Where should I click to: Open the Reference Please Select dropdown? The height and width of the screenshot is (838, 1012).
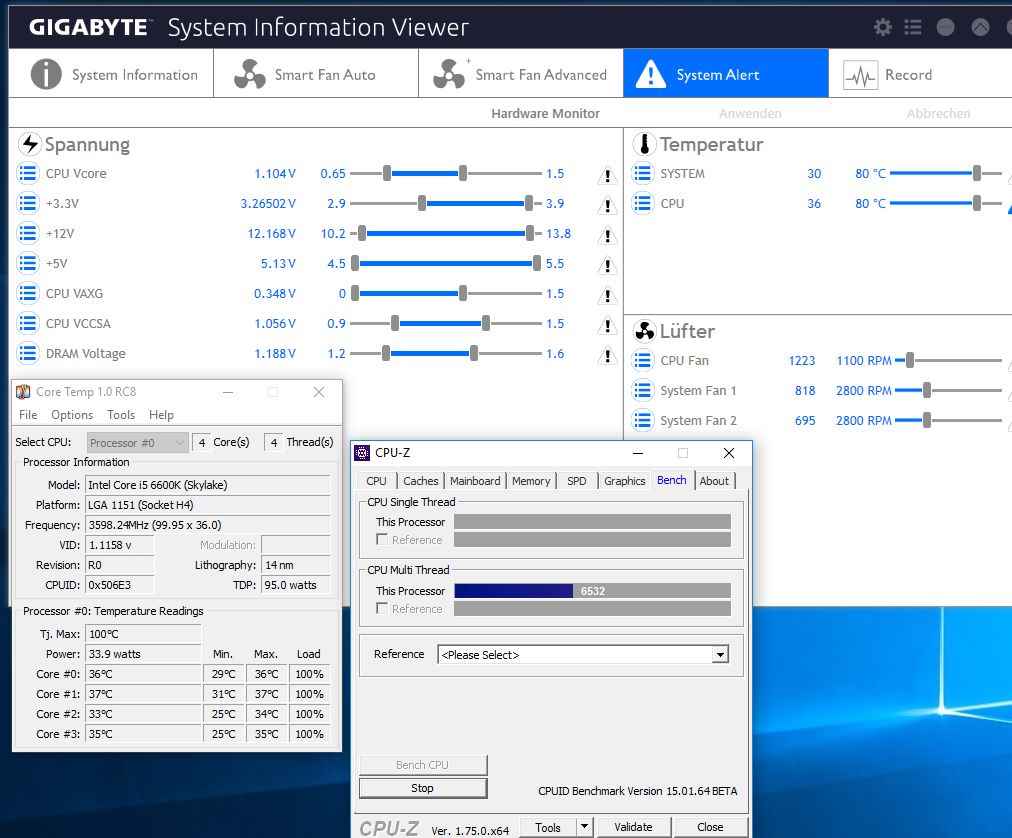(x=583, y=655)
